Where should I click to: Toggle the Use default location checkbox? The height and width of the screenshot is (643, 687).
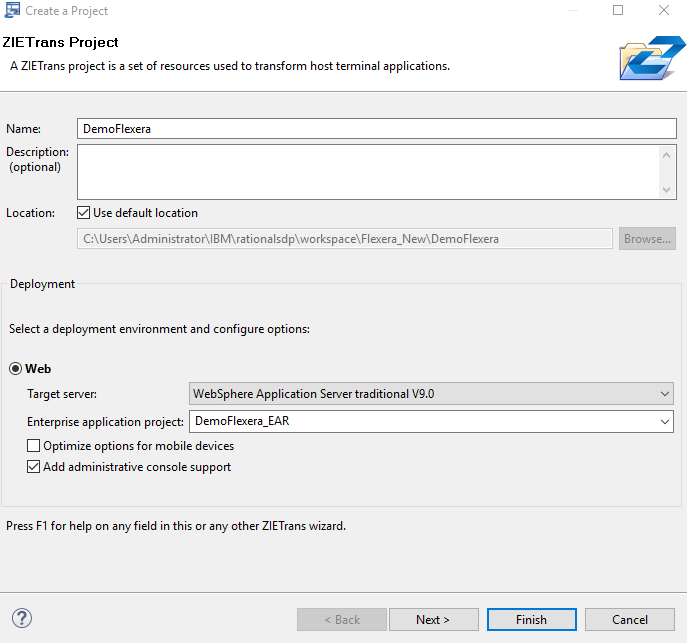(83, 213)
